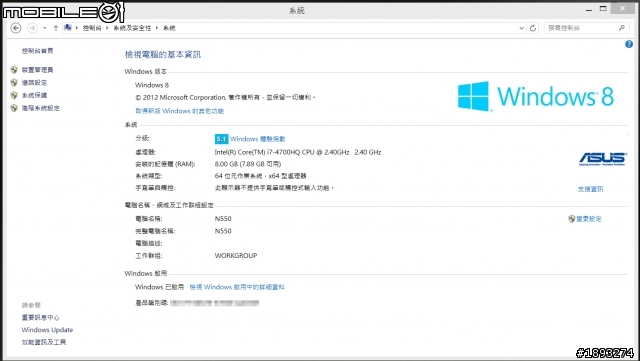Screen dimensions: 640x361
Task: Open the get more Windows features link
Action: point(180,111)
